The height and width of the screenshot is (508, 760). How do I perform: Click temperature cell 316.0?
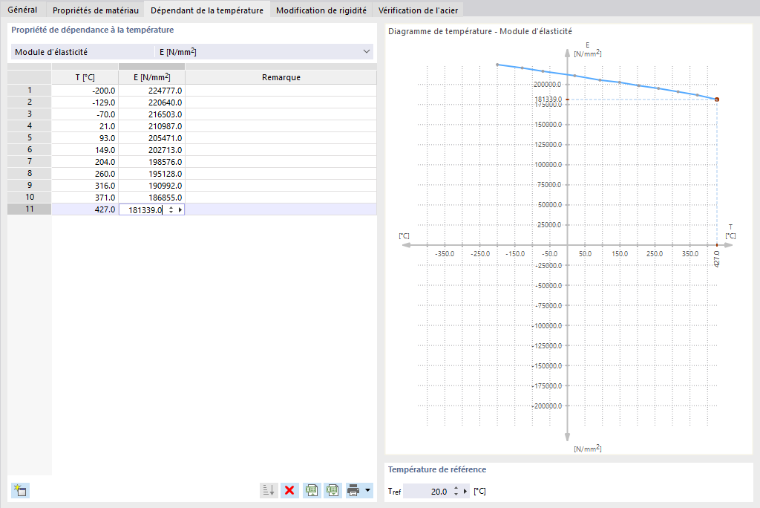tap(85, 186)
